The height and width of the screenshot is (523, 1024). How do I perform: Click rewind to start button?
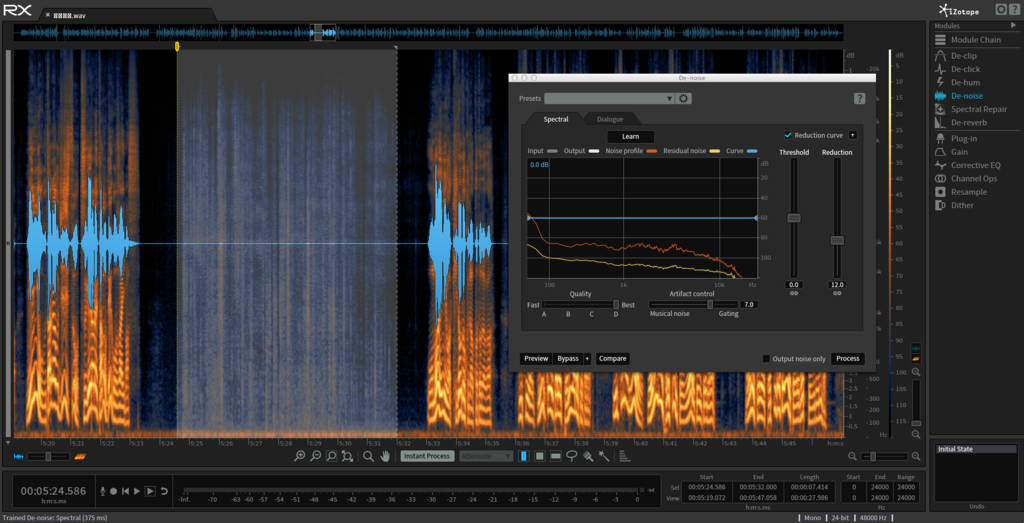point(125,490)
